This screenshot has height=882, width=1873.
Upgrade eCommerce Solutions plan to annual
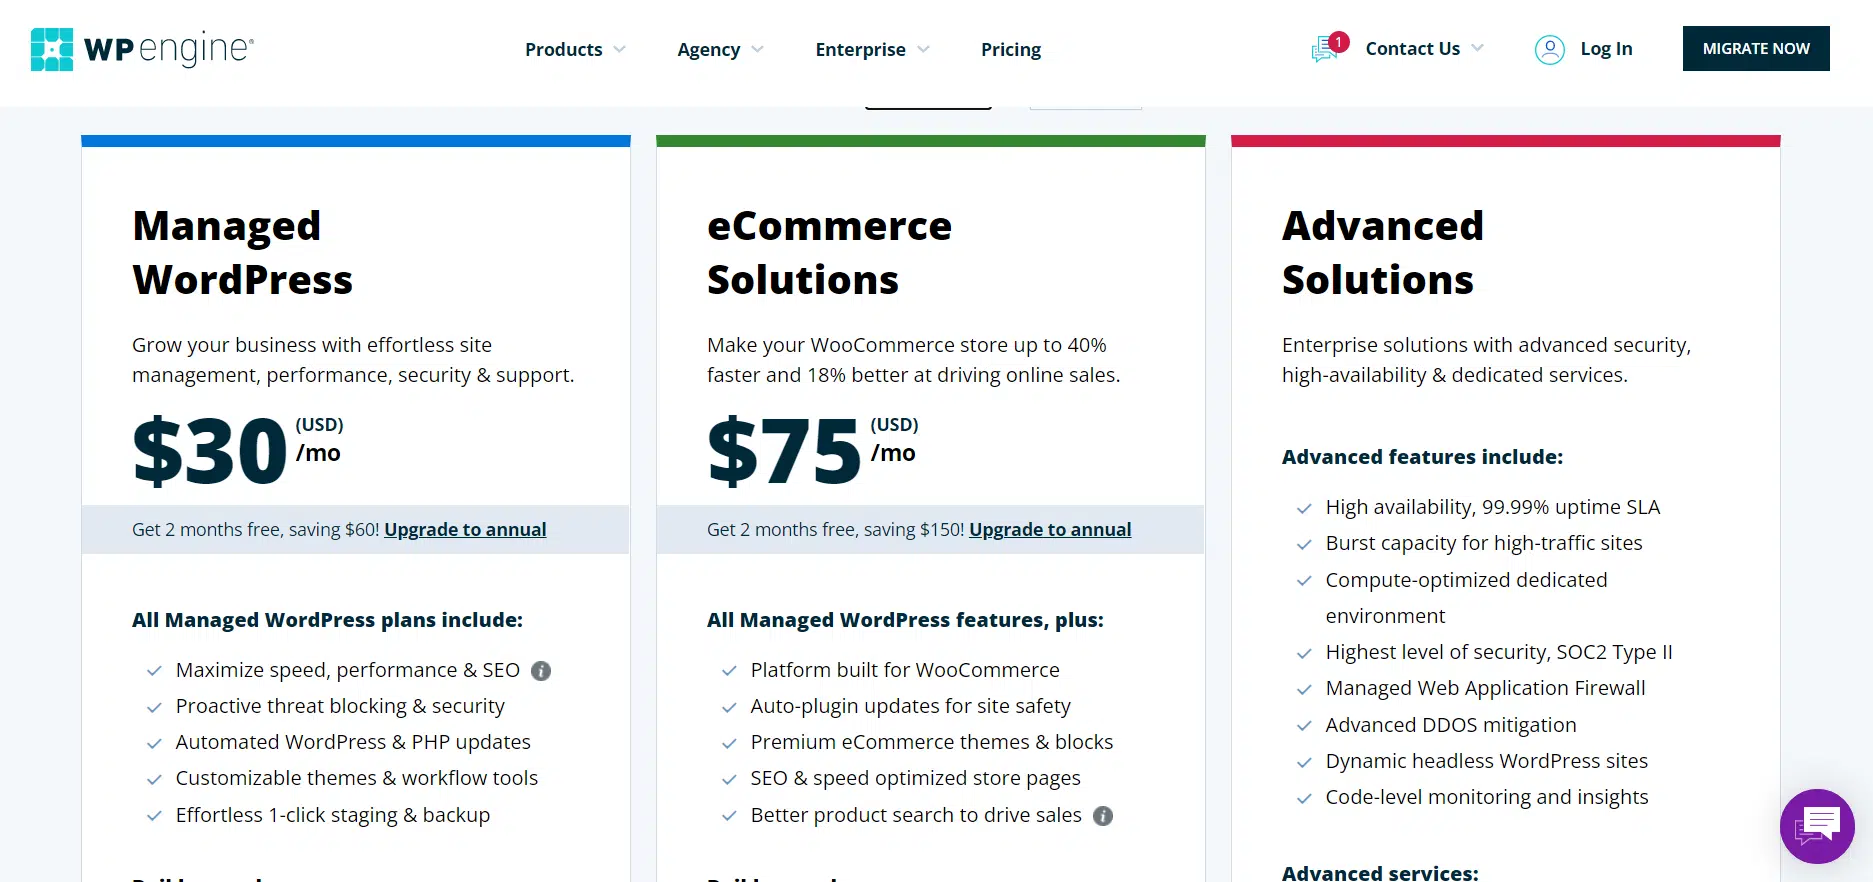click(x=1050, y=529)
